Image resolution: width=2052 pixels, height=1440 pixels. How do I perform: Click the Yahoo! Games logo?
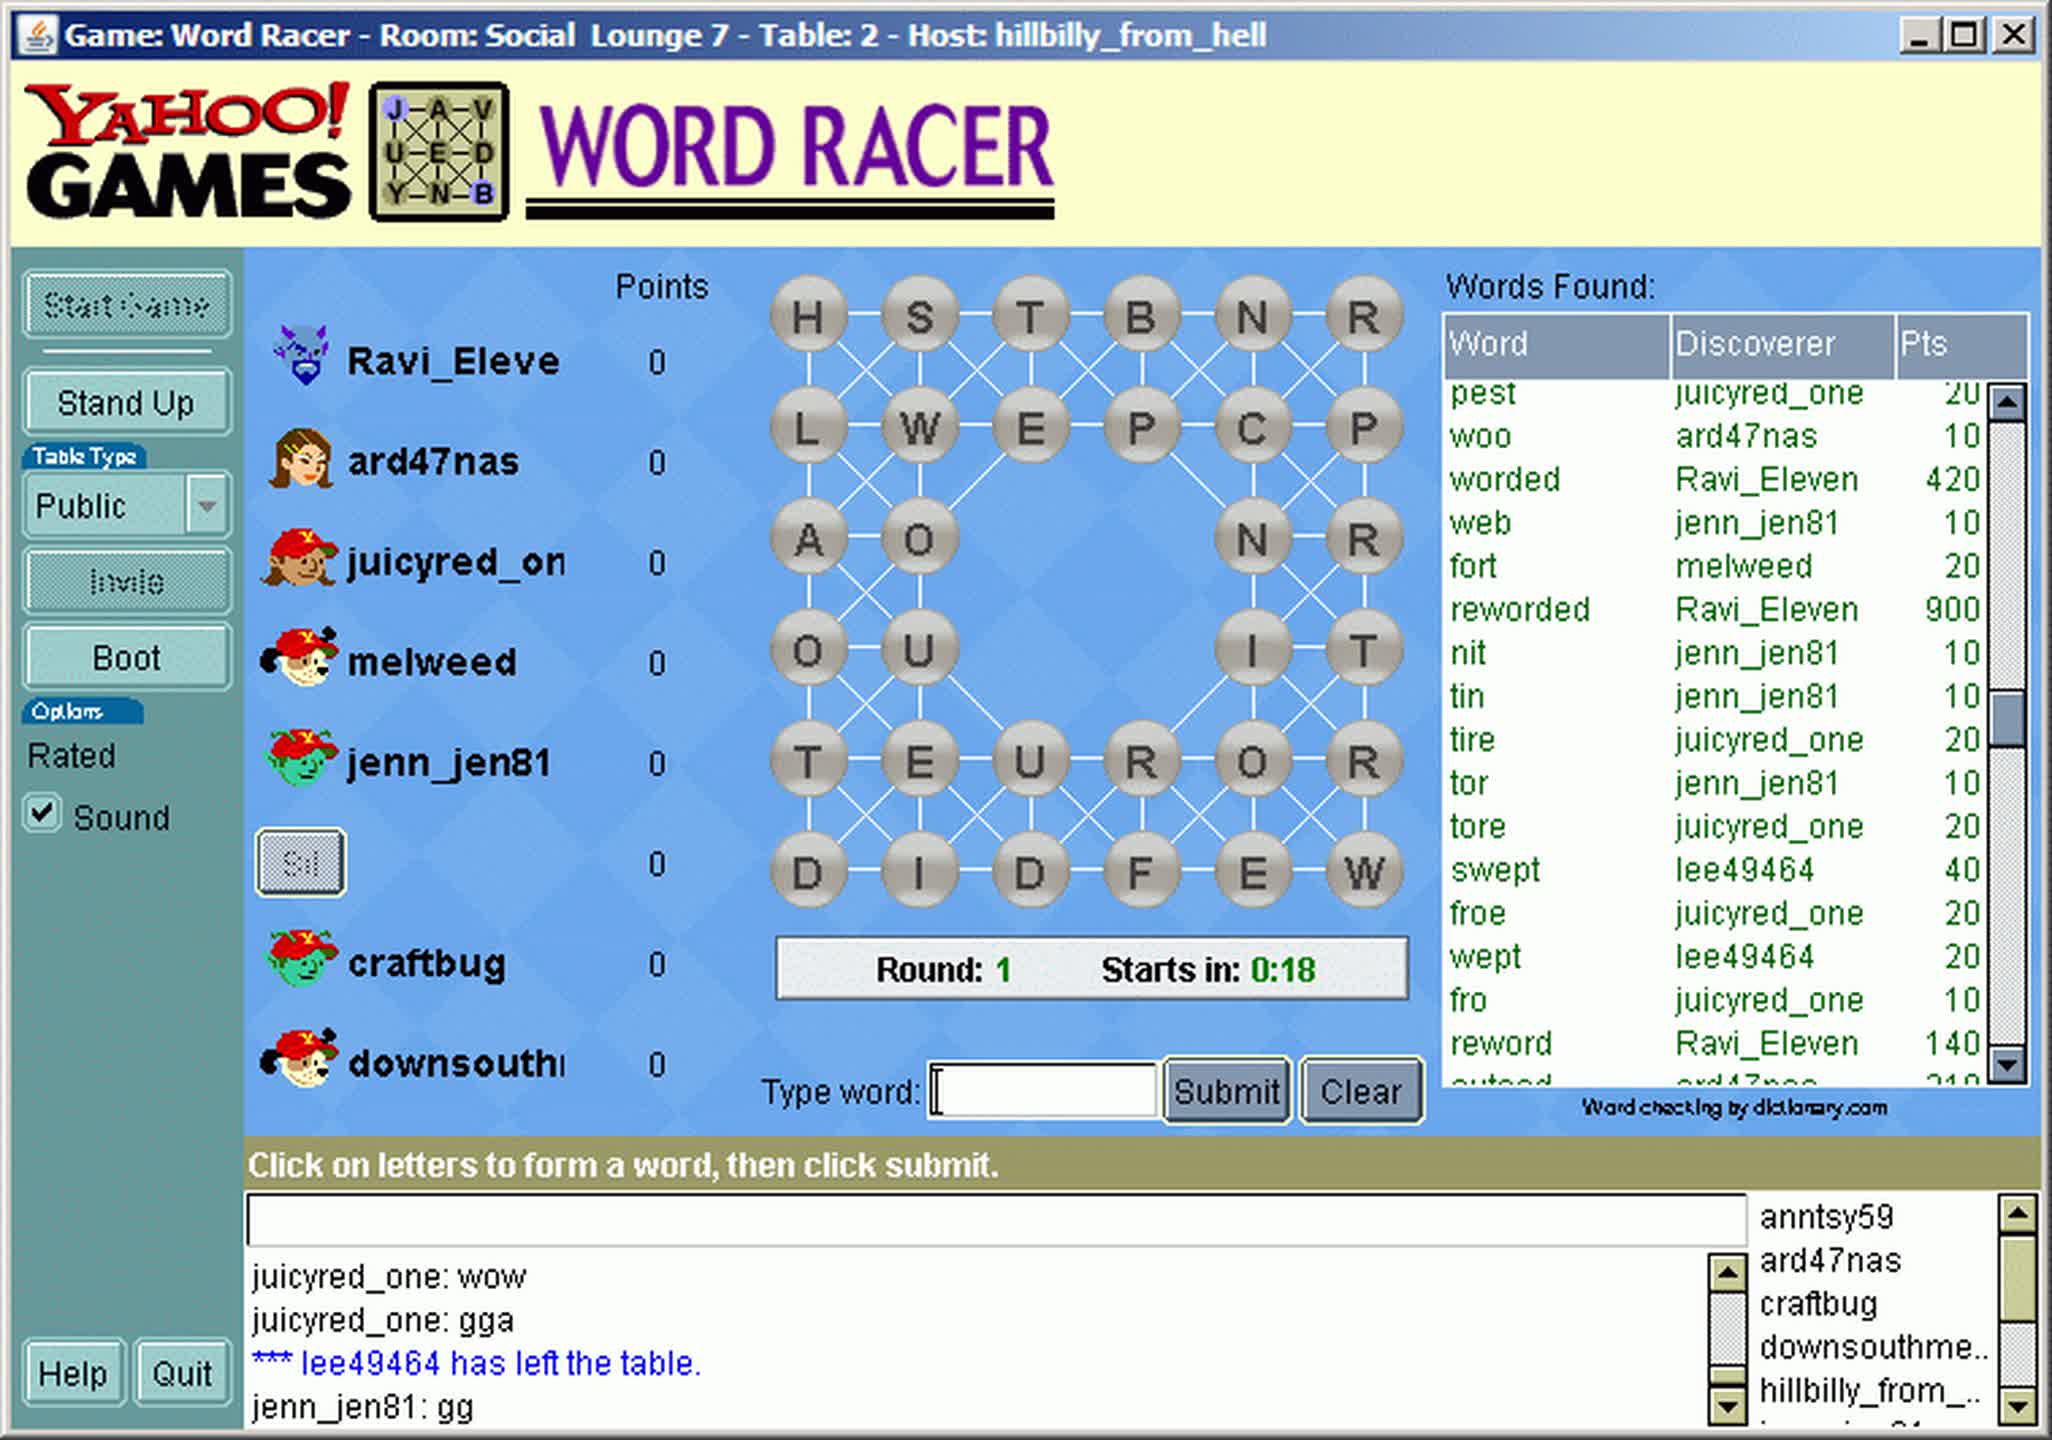point(187,151)
